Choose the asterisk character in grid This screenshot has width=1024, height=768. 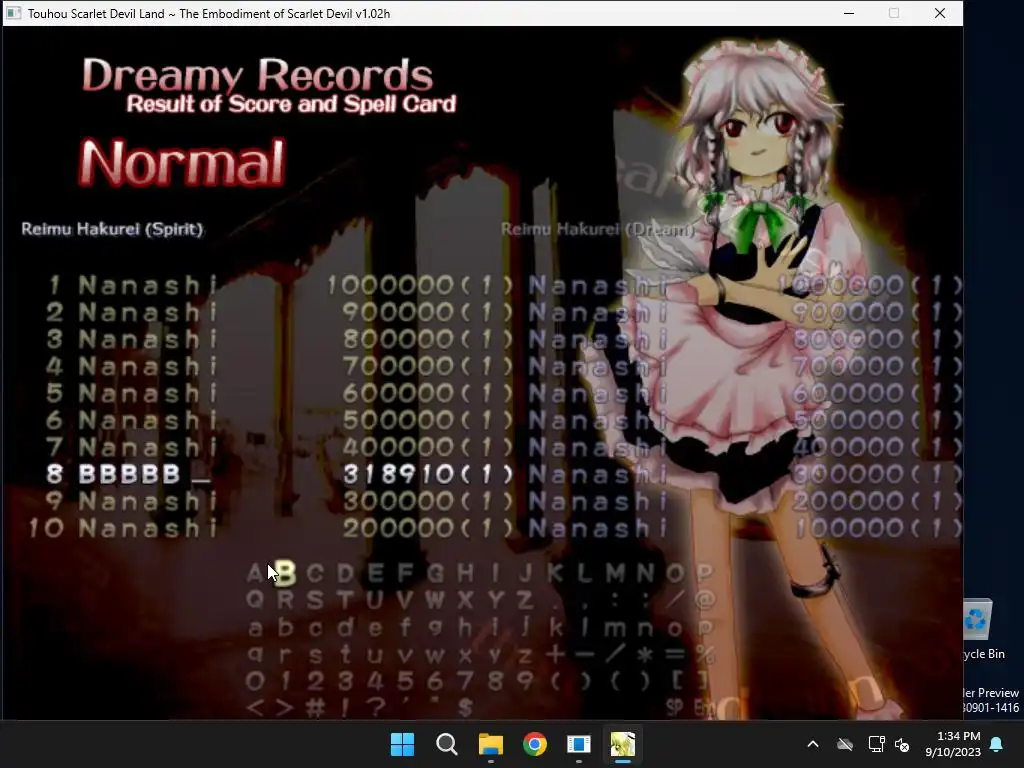645,654
